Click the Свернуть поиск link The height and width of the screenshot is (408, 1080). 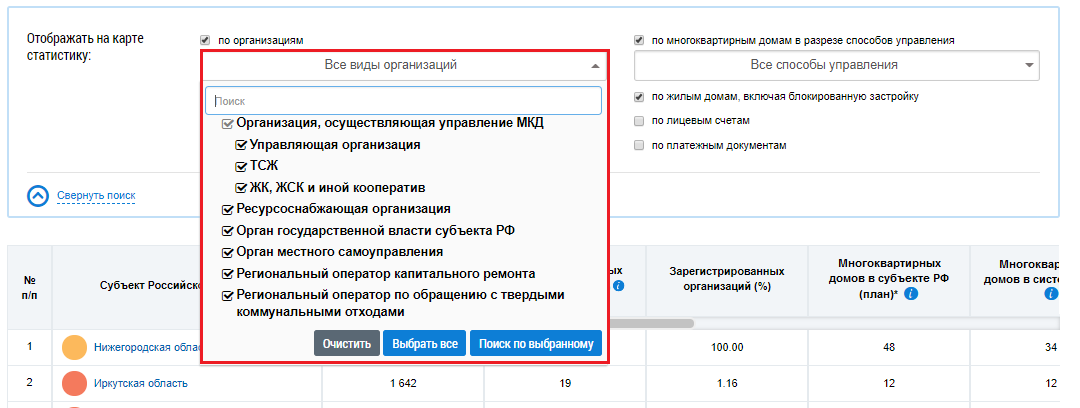pyautogui.click(x=96, y=196)
